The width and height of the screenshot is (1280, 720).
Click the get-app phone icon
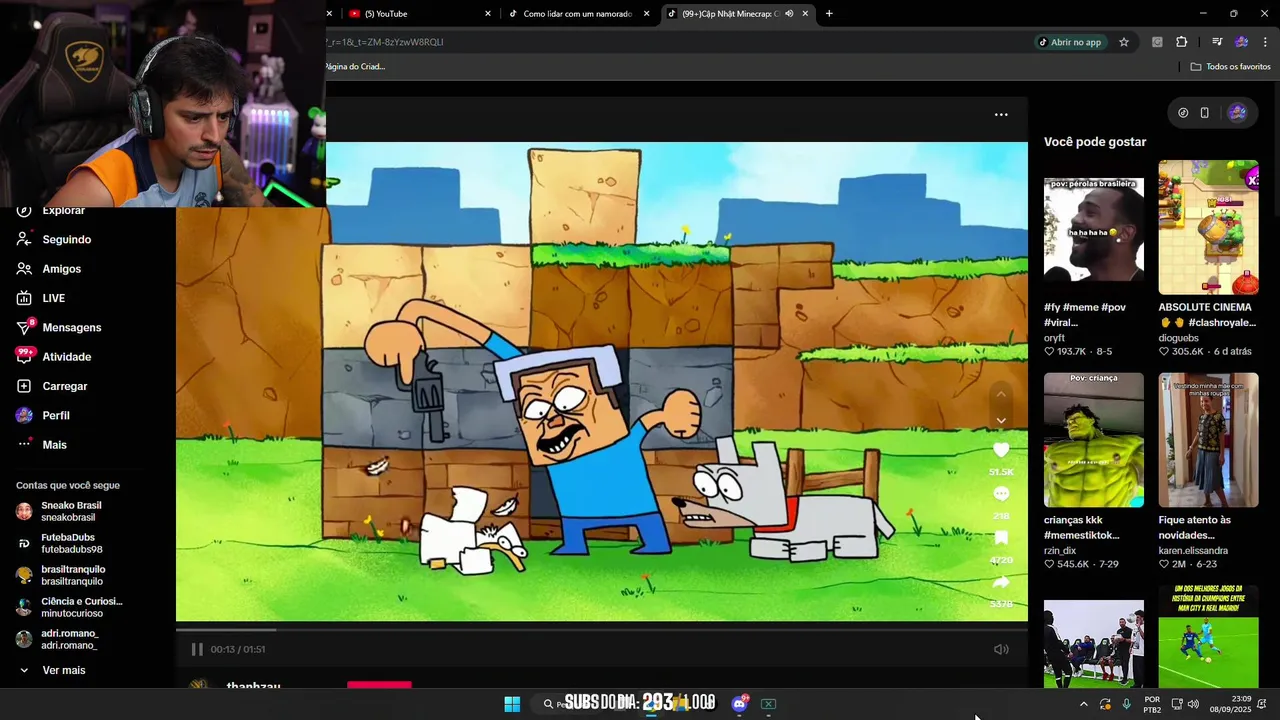[x=1204, y=113]
